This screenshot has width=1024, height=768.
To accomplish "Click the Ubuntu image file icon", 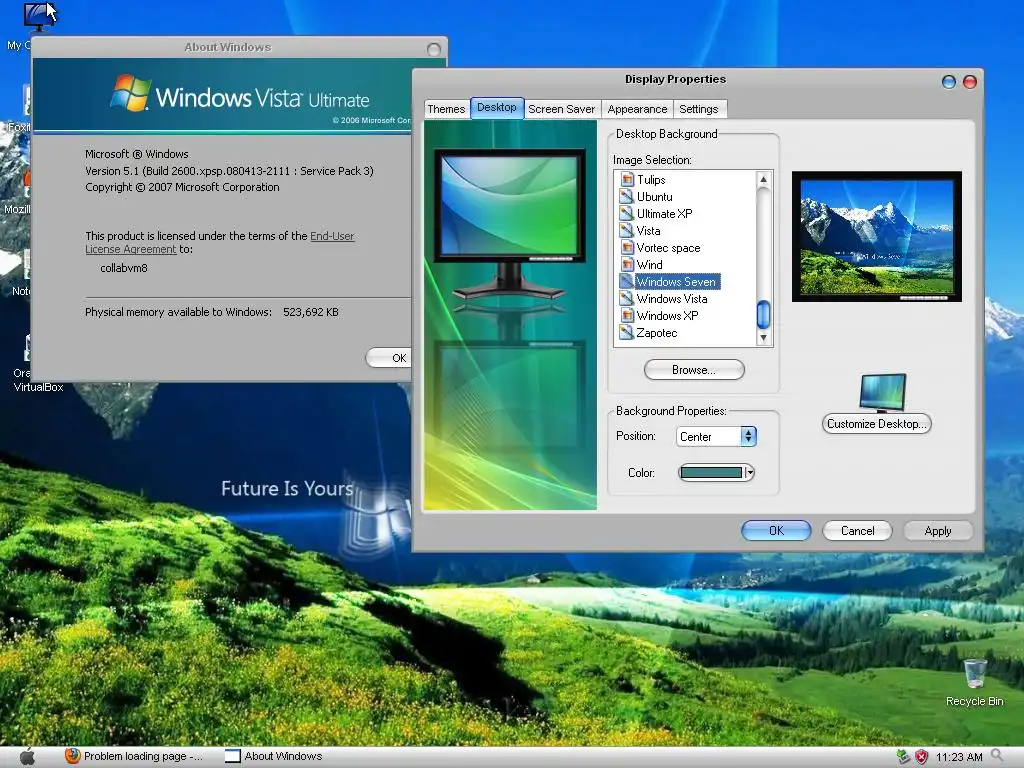I will click(x=627, y=197).
